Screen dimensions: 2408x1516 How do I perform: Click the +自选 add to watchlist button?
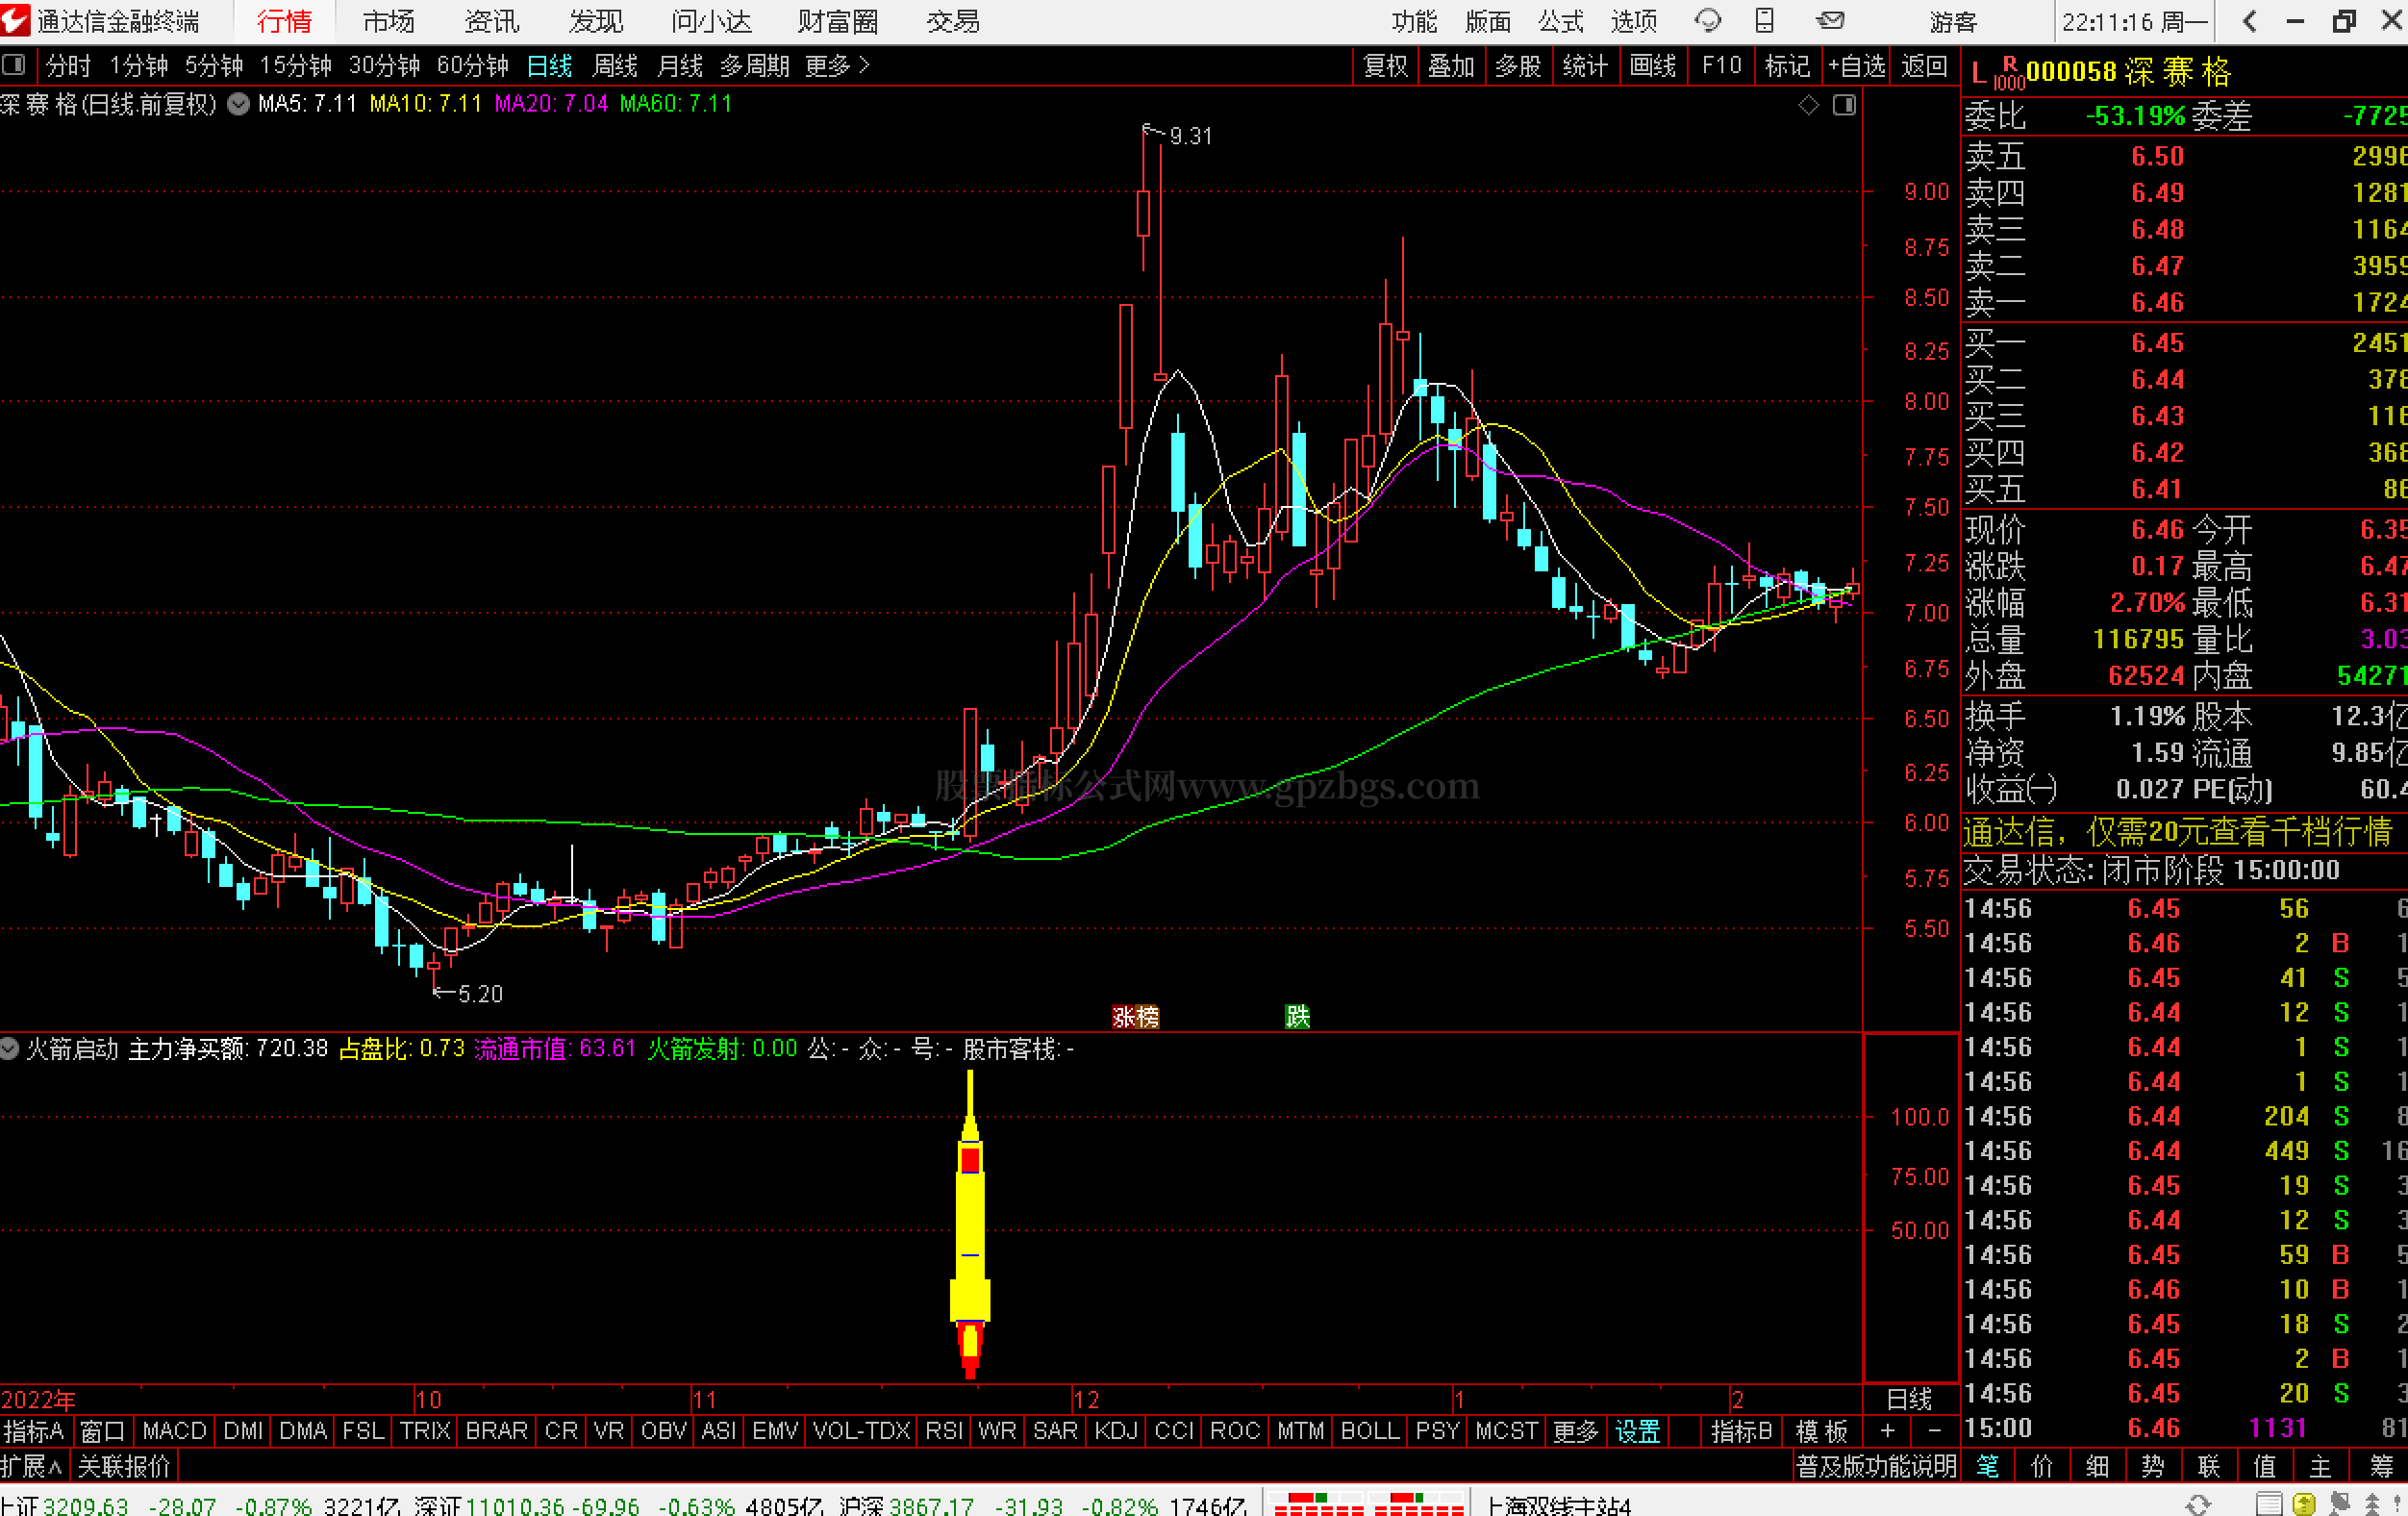coord(1856,66)
